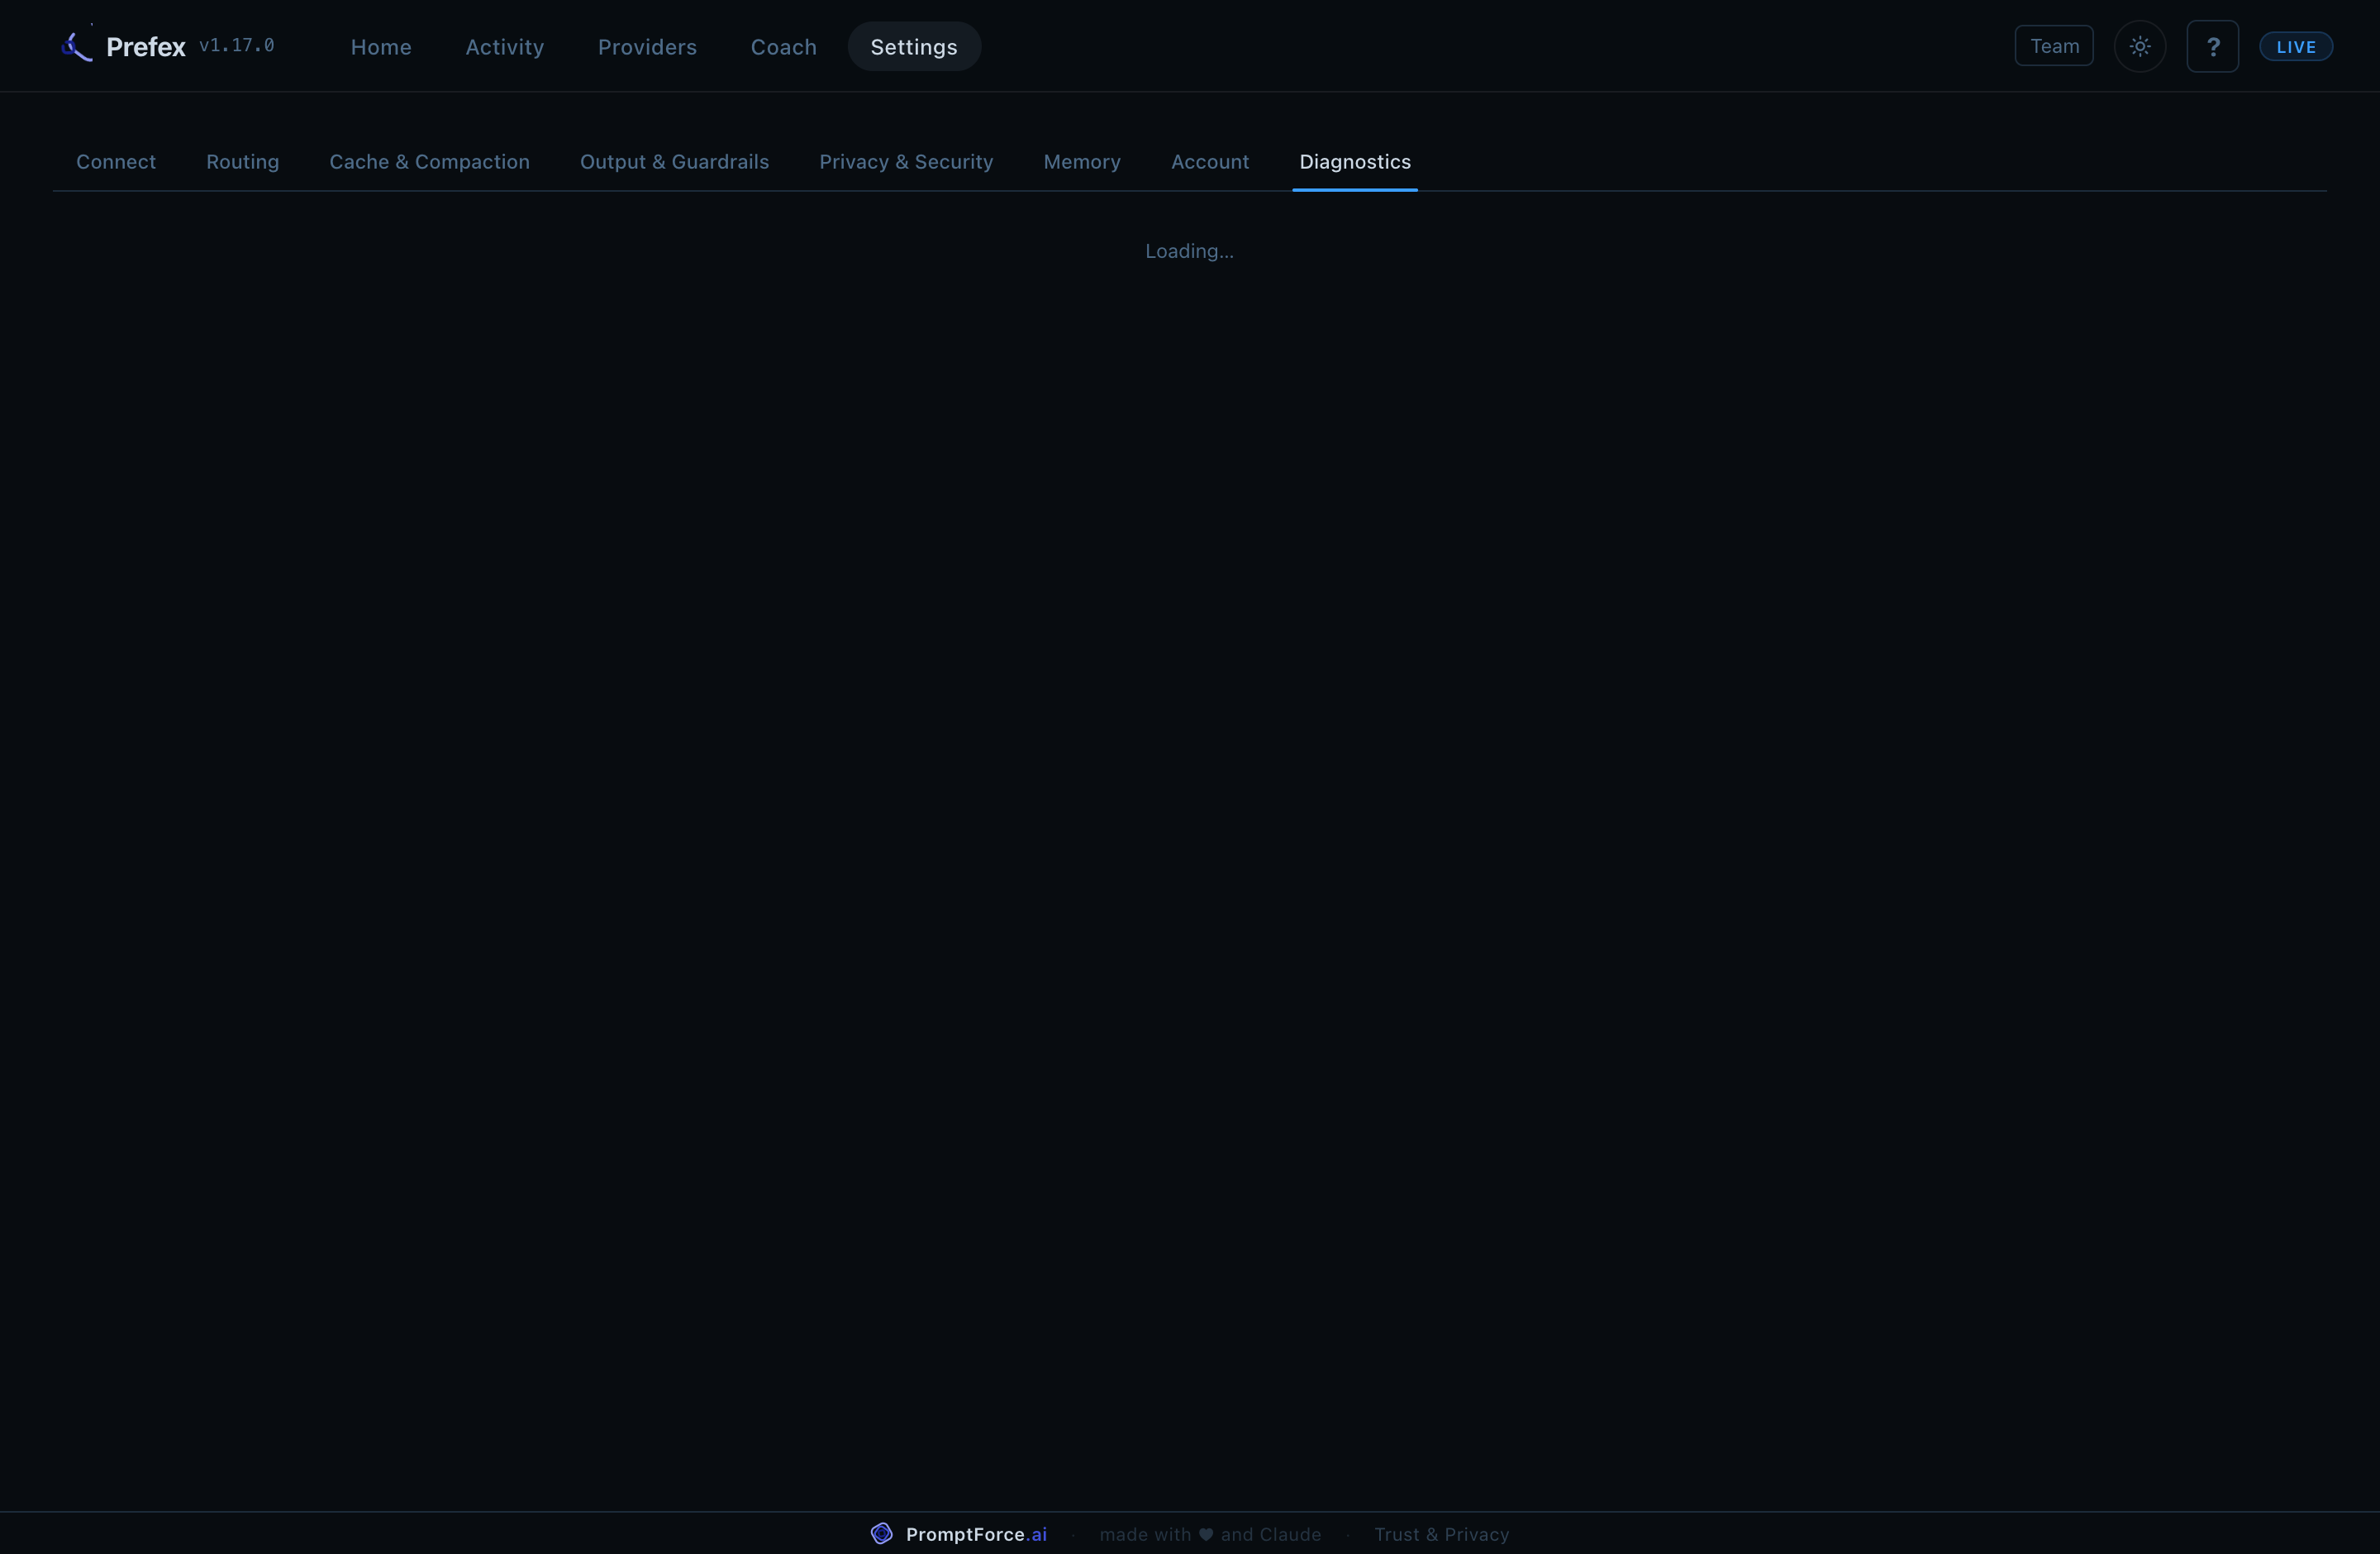Image resolution: width=2380 pixels, height=1554 pixels.
Task: Navigate to Providers
Action: pyautogui.click(x=647, y=47)
